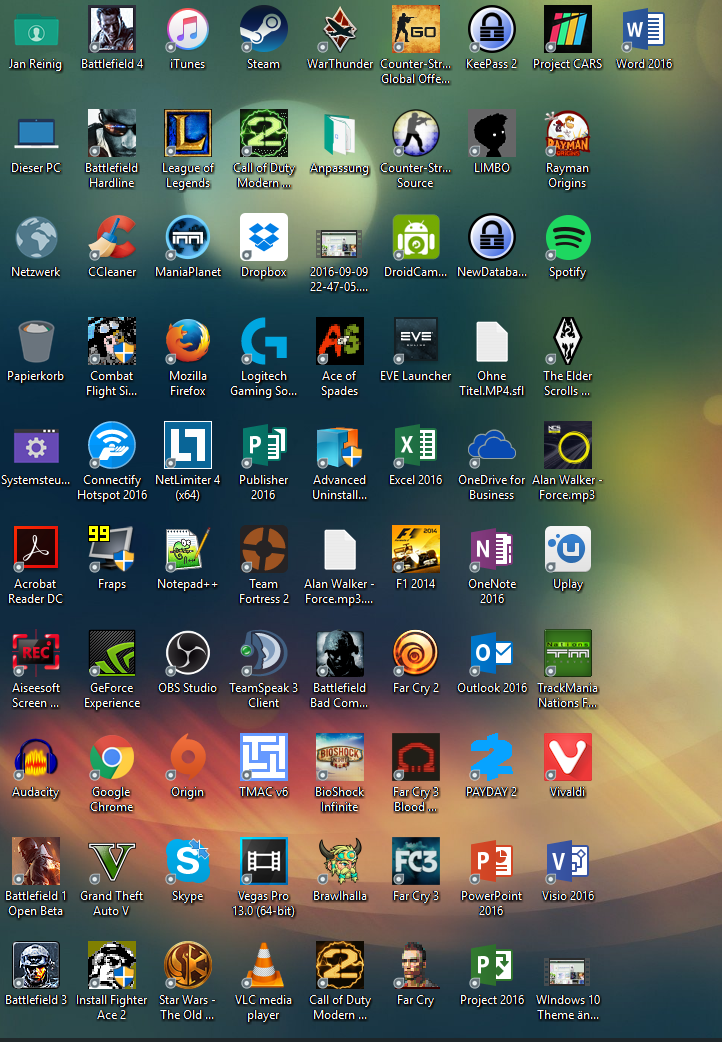Image resolution: width=722 pixels, height=1042 pixels.
Task: Select NetLimiter 4 (x64) icon
Action: tap(188, 445)
